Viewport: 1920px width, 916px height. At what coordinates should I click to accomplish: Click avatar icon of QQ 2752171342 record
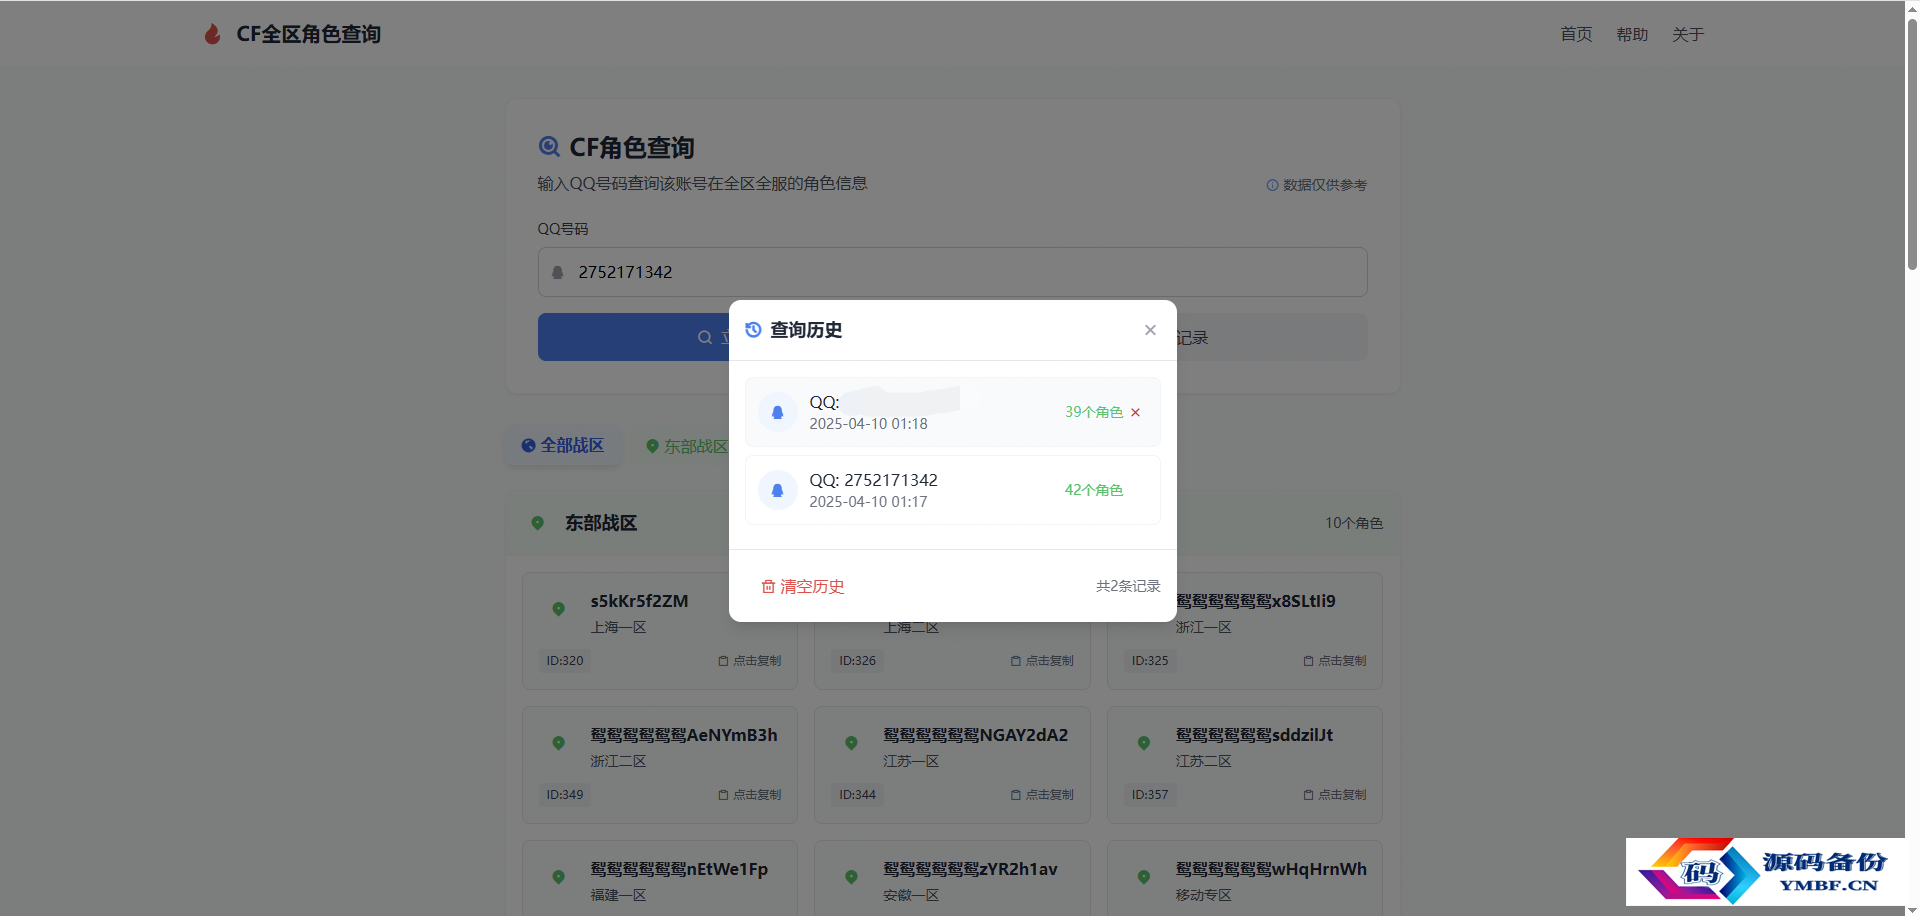click(777, 490)
